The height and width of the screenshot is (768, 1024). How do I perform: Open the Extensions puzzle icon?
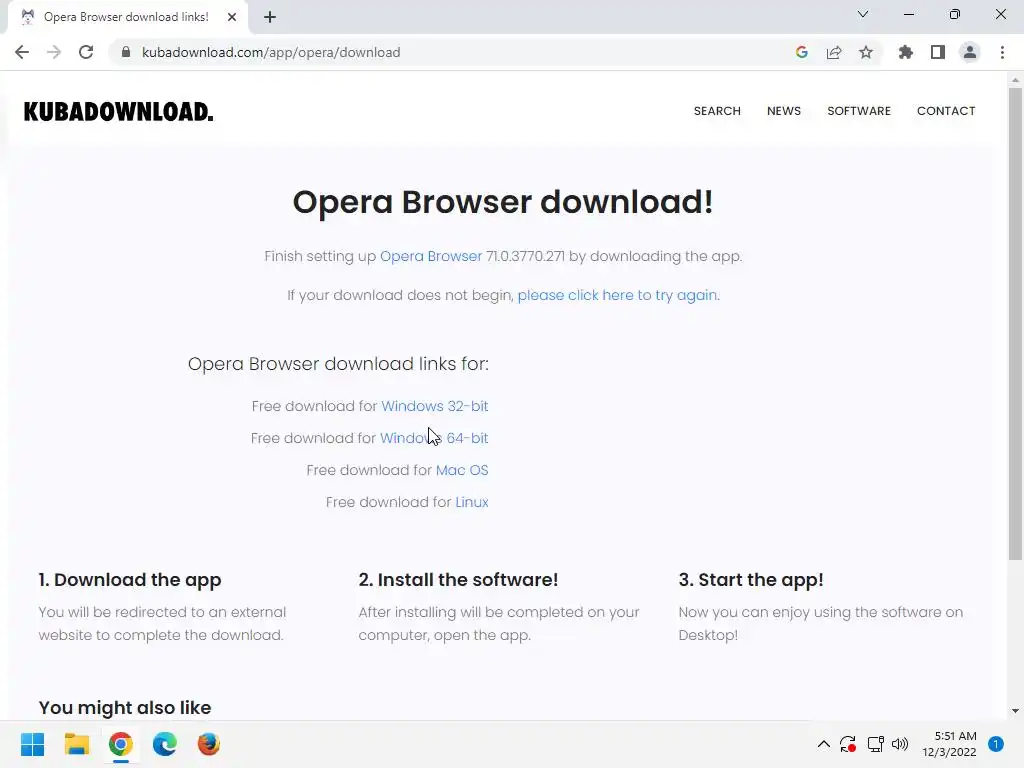(x=906, y=52)
